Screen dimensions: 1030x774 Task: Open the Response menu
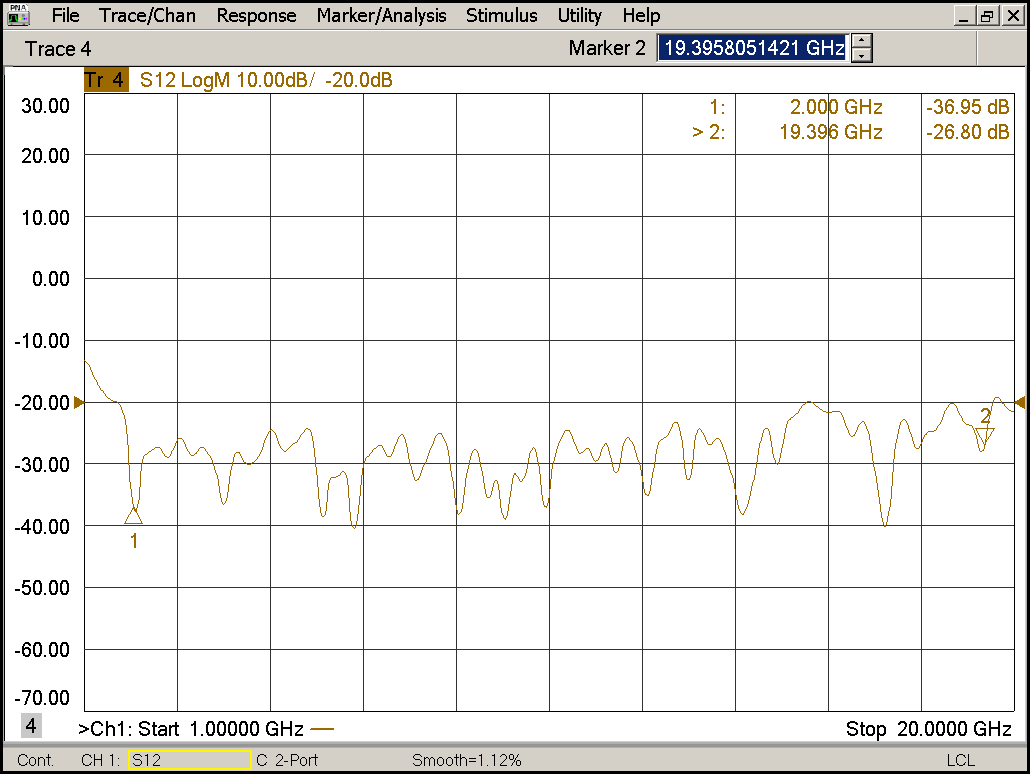click(x=256, y=16)
